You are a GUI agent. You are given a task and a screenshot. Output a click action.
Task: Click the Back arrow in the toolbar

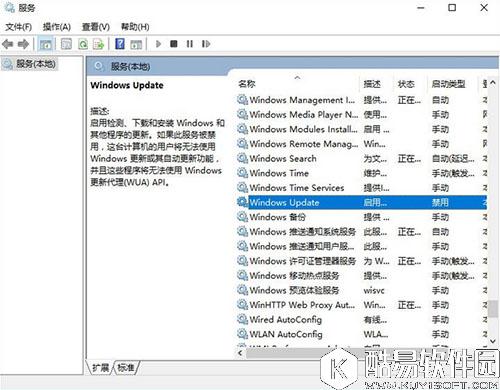(8, 44)
